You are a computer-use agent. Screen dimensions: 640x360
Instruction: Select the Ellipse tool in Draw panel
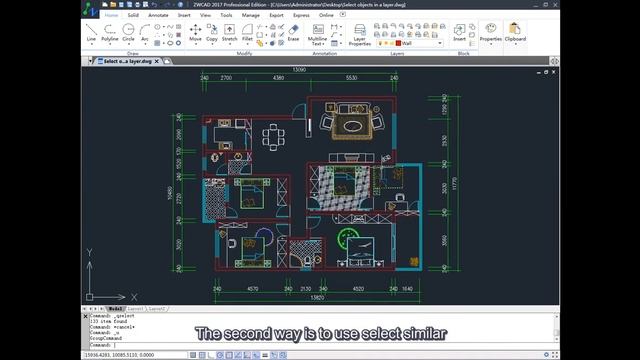[x=170, y=43]
